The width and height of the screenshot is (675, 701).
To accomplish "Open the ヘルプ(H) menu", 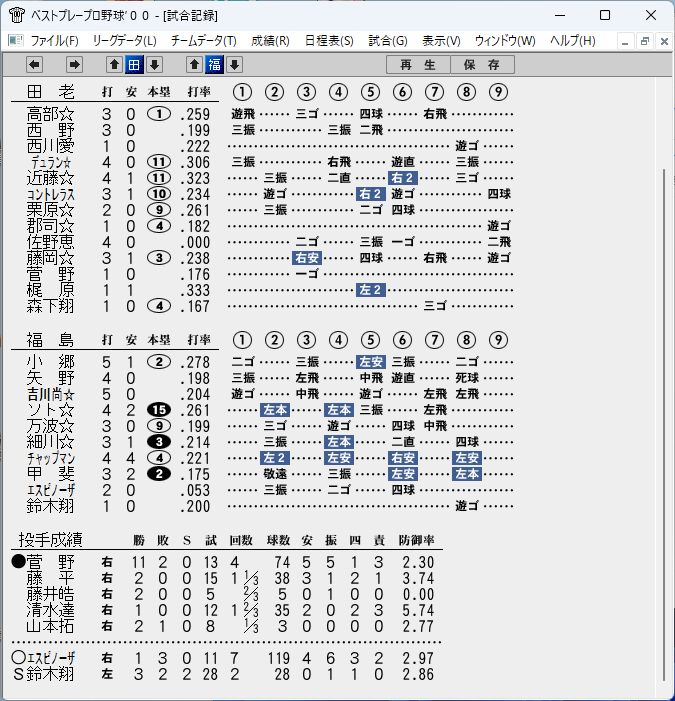I will tap(572, 41).
